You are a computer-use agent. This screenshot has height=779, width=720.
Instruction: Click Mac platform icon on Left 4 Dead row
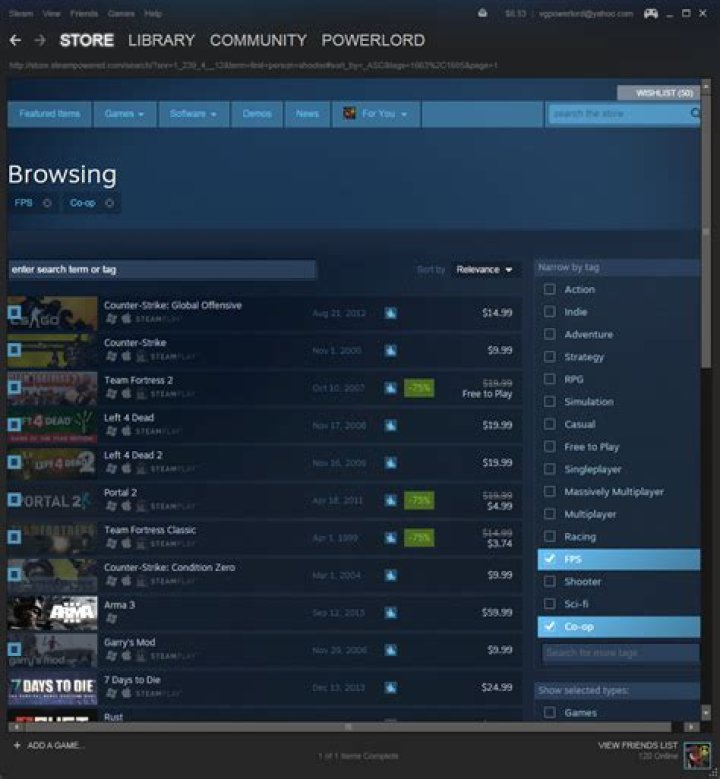click(127, 431)
